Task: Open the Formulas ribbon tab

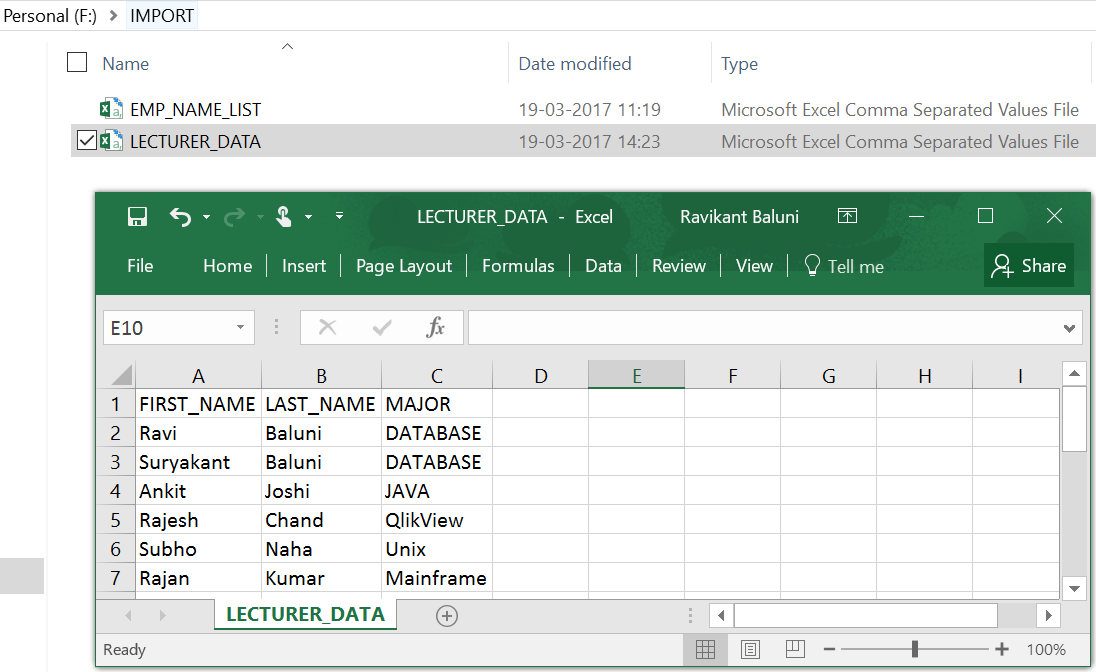Action: click(518, 266)
